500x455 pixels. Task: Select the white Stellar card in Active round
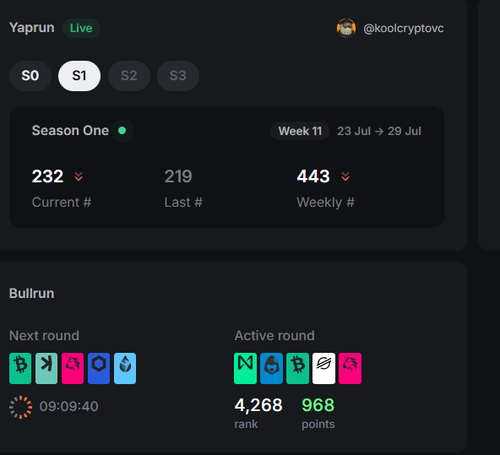324,368
